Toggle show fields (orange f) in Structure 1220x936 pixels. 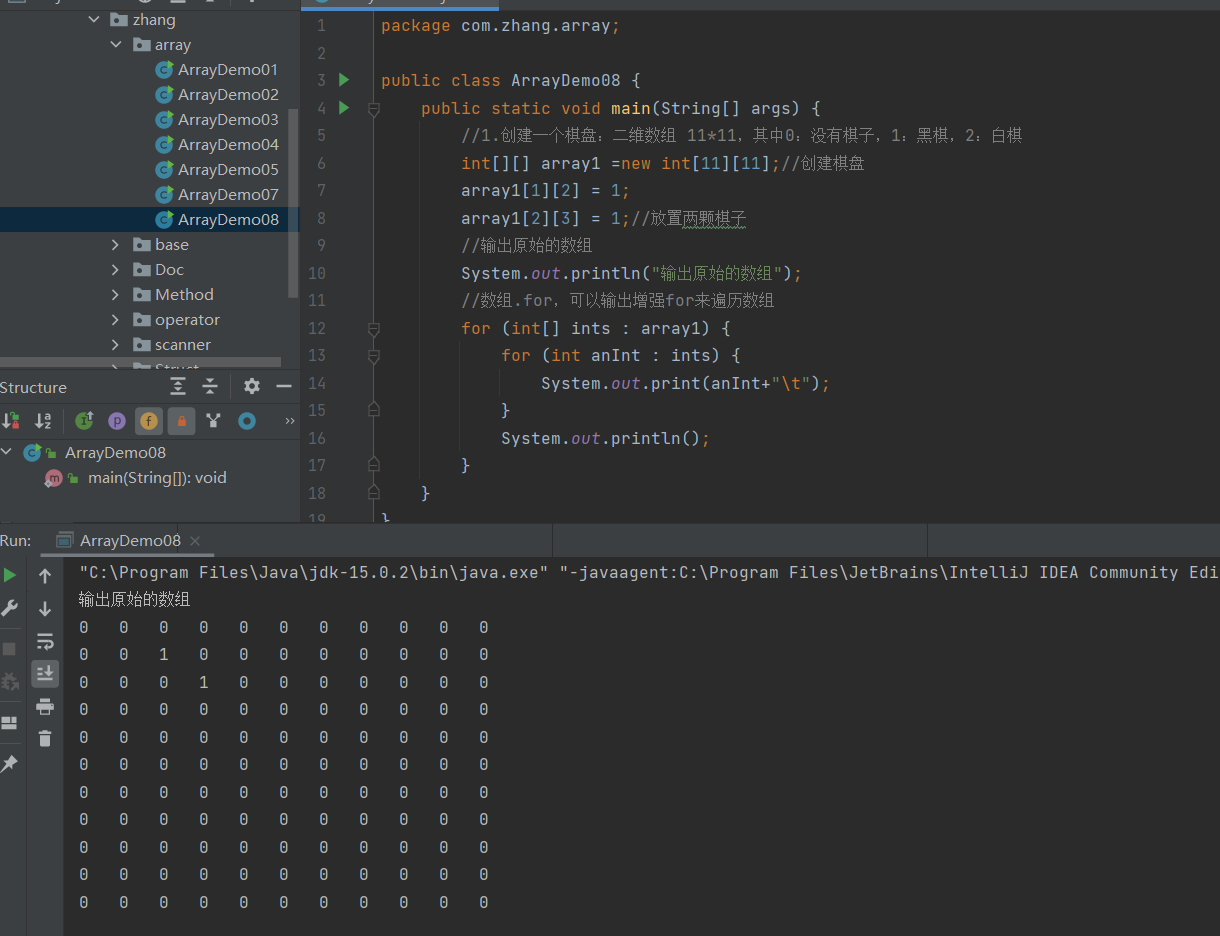pos(149,421)
